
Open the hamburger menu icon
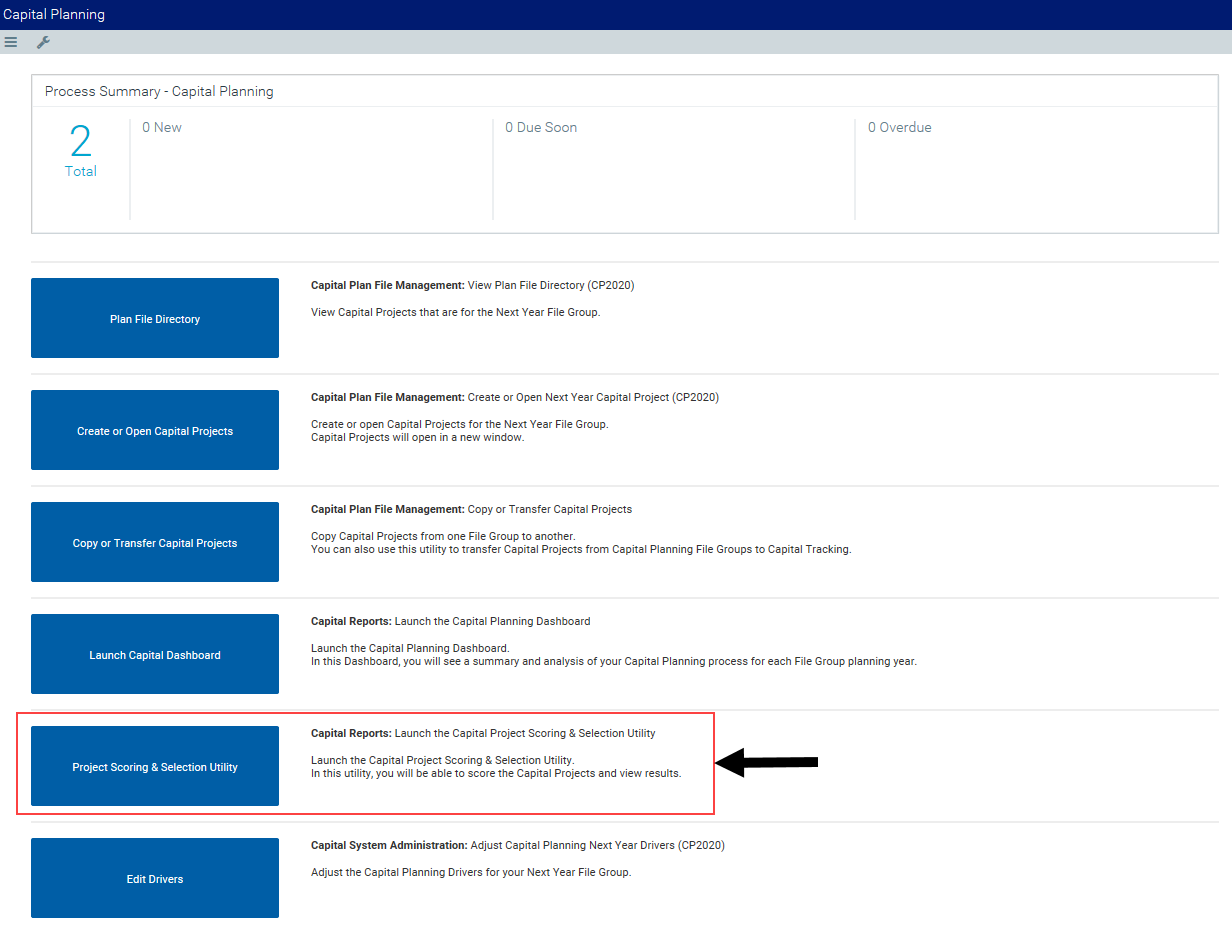[x=11, y=42]
